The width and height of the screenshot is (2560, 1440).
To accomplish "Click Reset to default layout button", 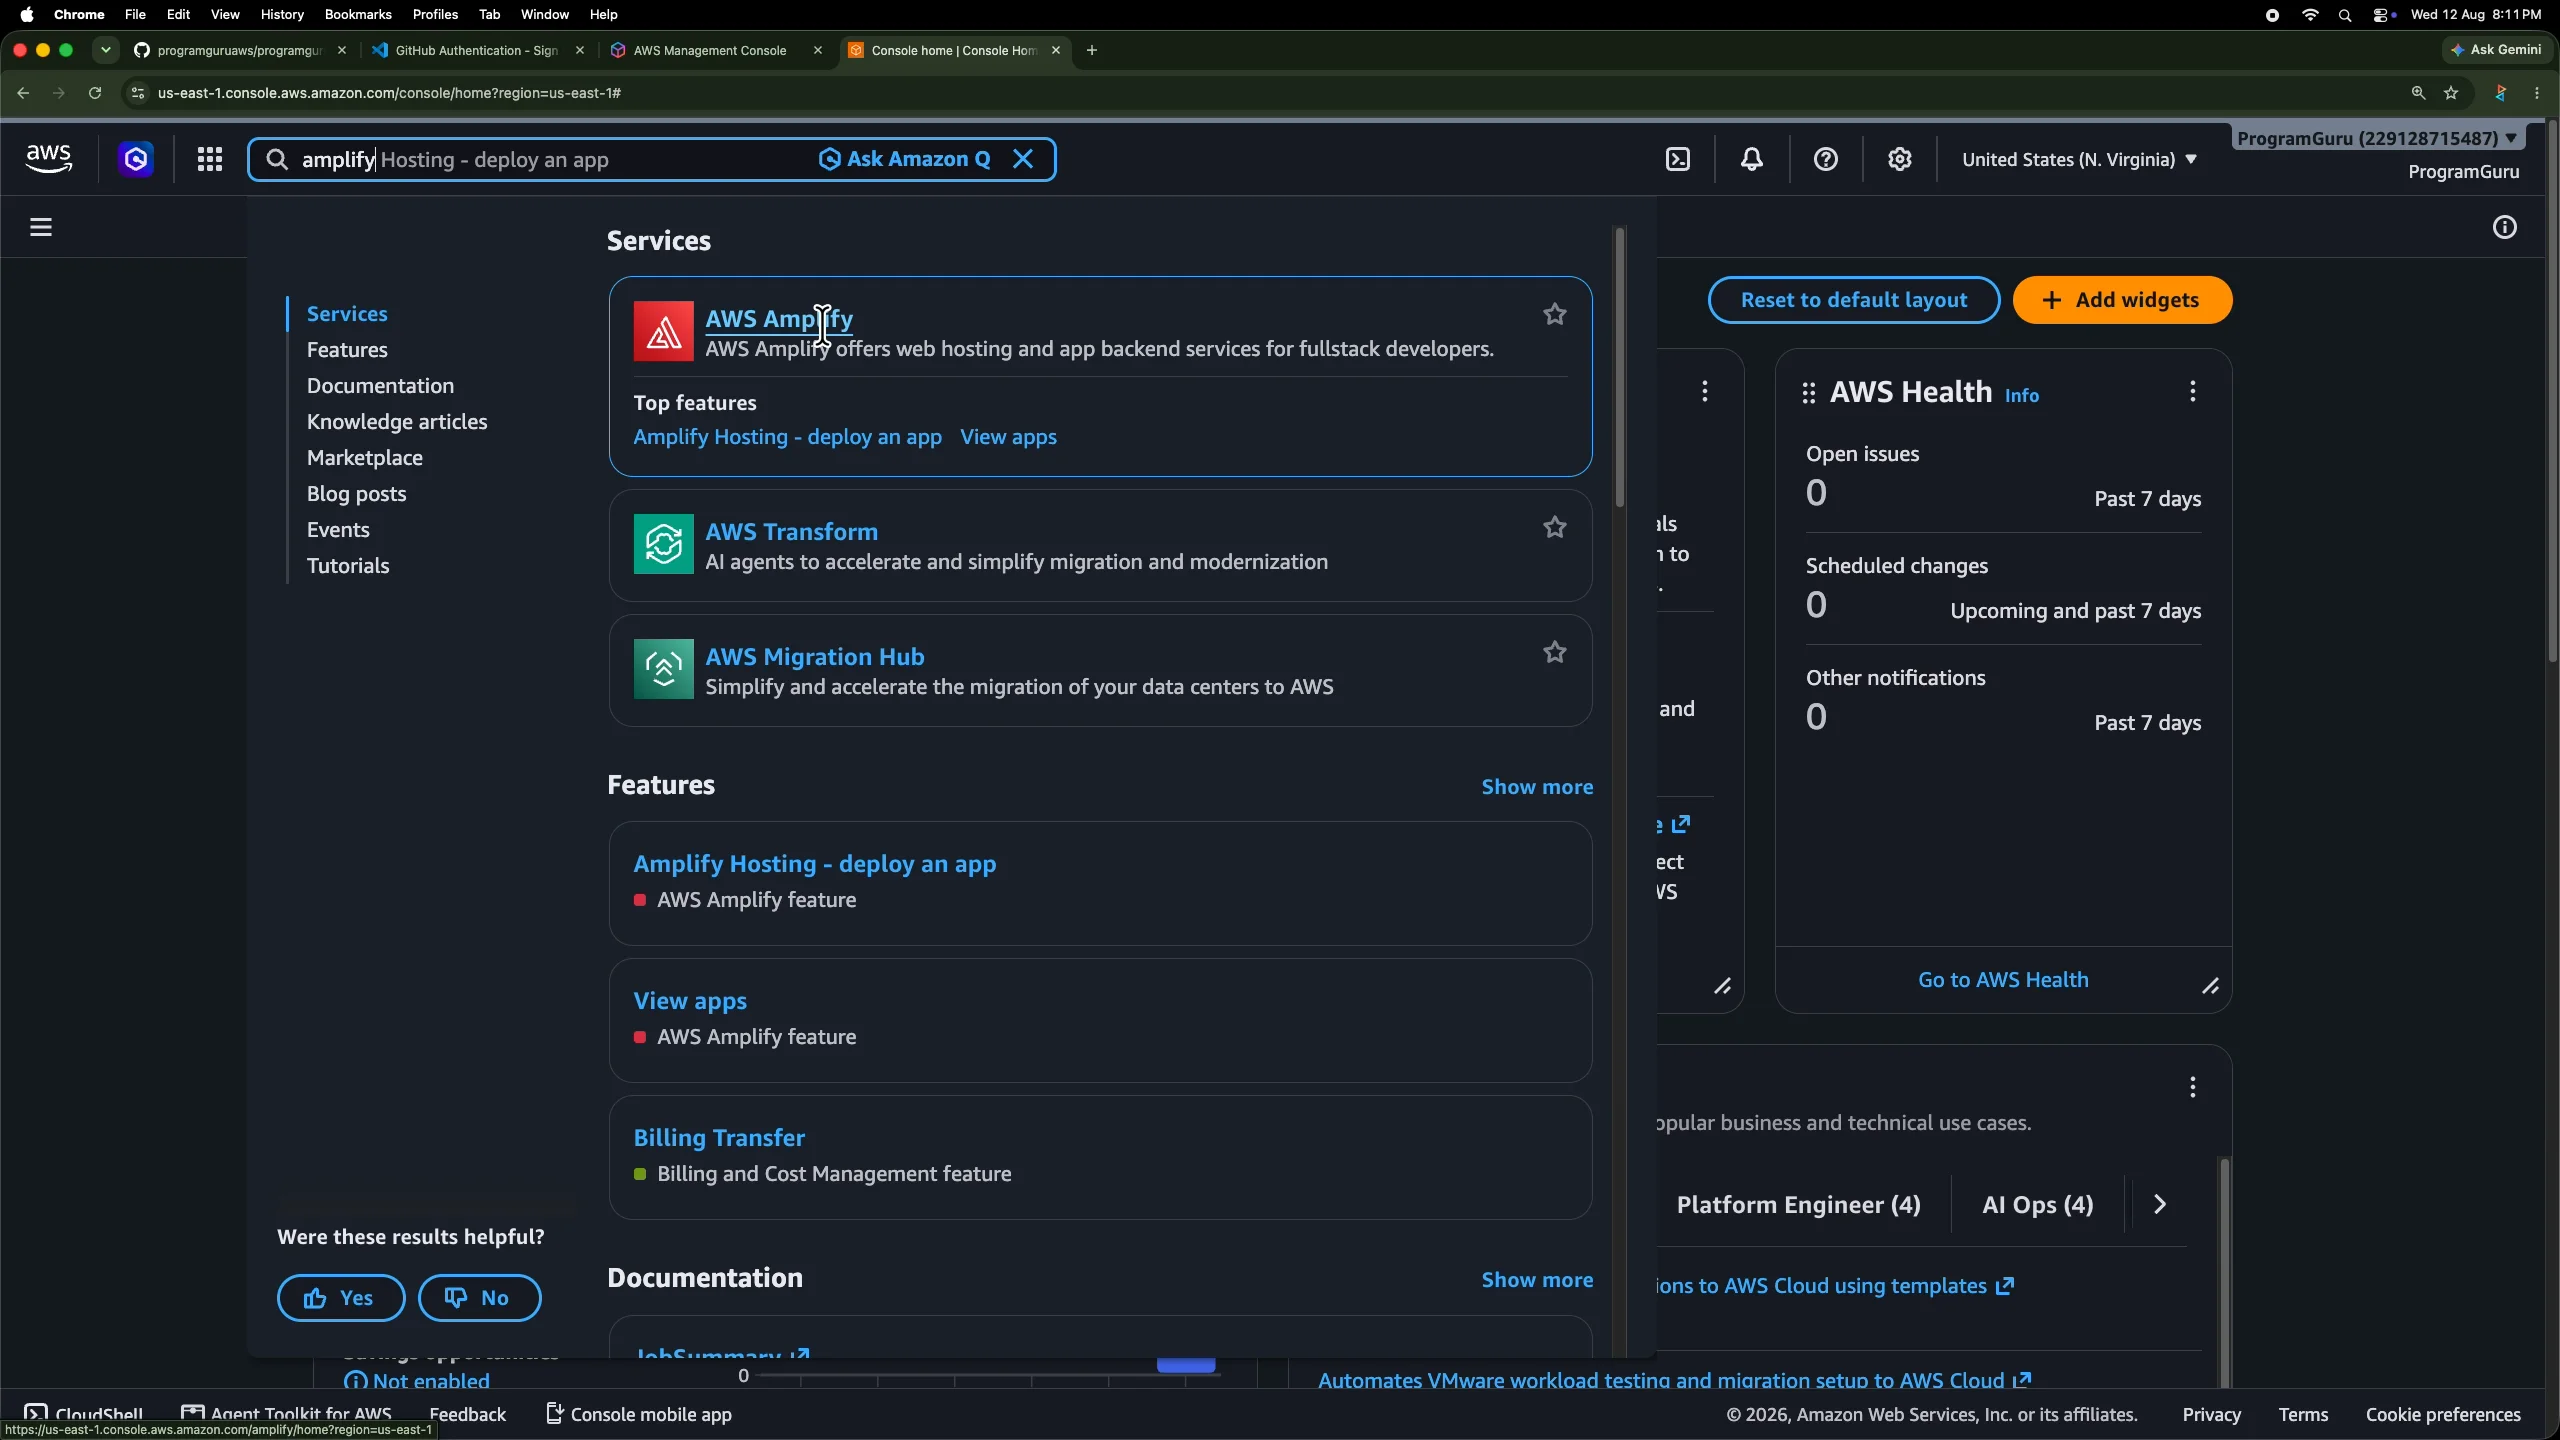I will coord(1854,300).
